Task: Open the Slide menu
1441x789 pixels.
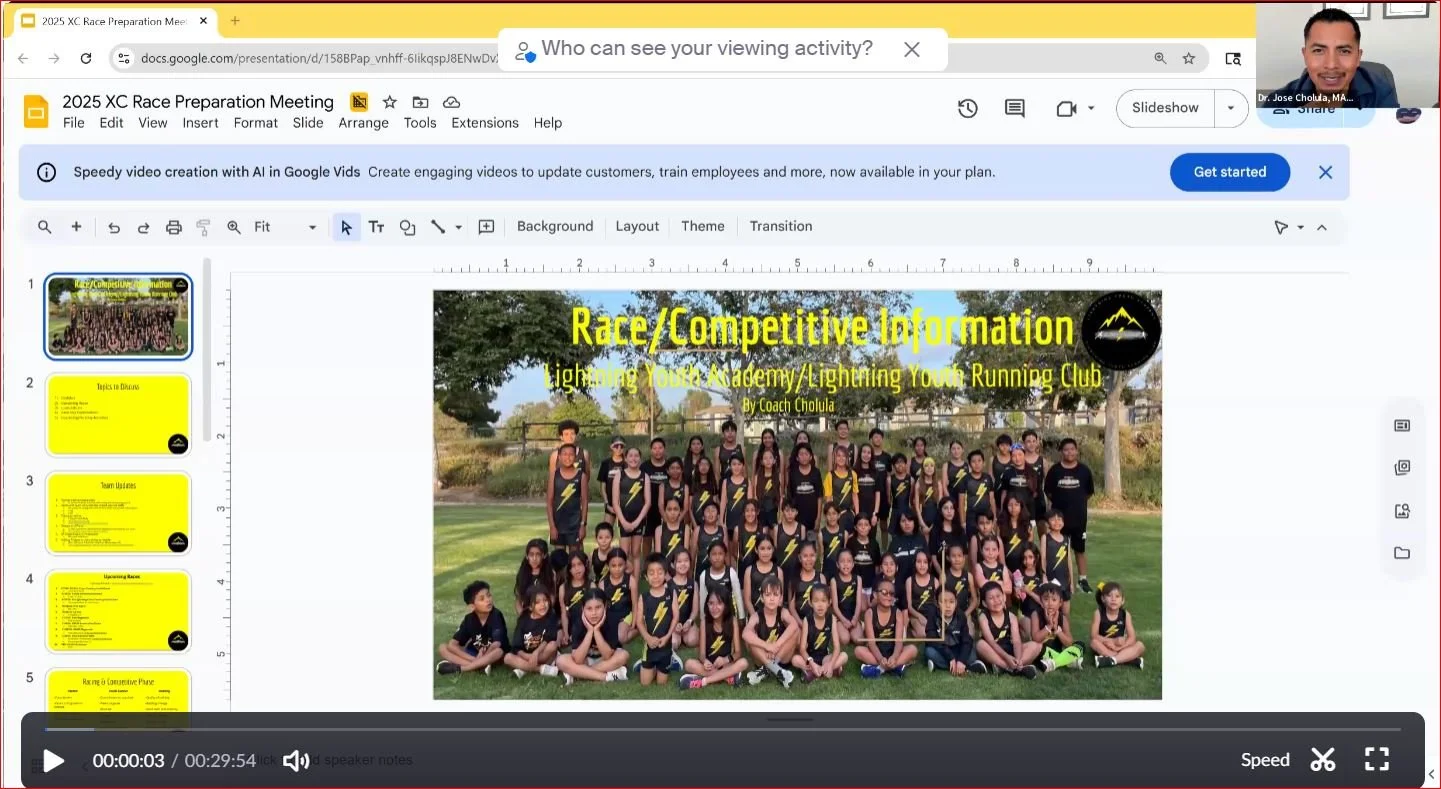Action: click(x=308, y=123)
